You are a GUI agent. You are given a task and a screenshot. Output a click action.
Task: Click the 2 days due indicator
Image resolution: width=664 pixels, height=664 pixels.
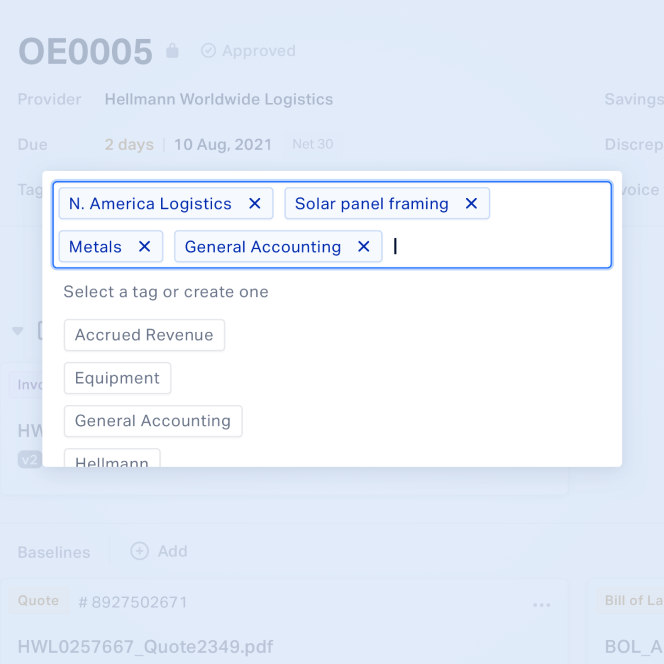[129, 144]
